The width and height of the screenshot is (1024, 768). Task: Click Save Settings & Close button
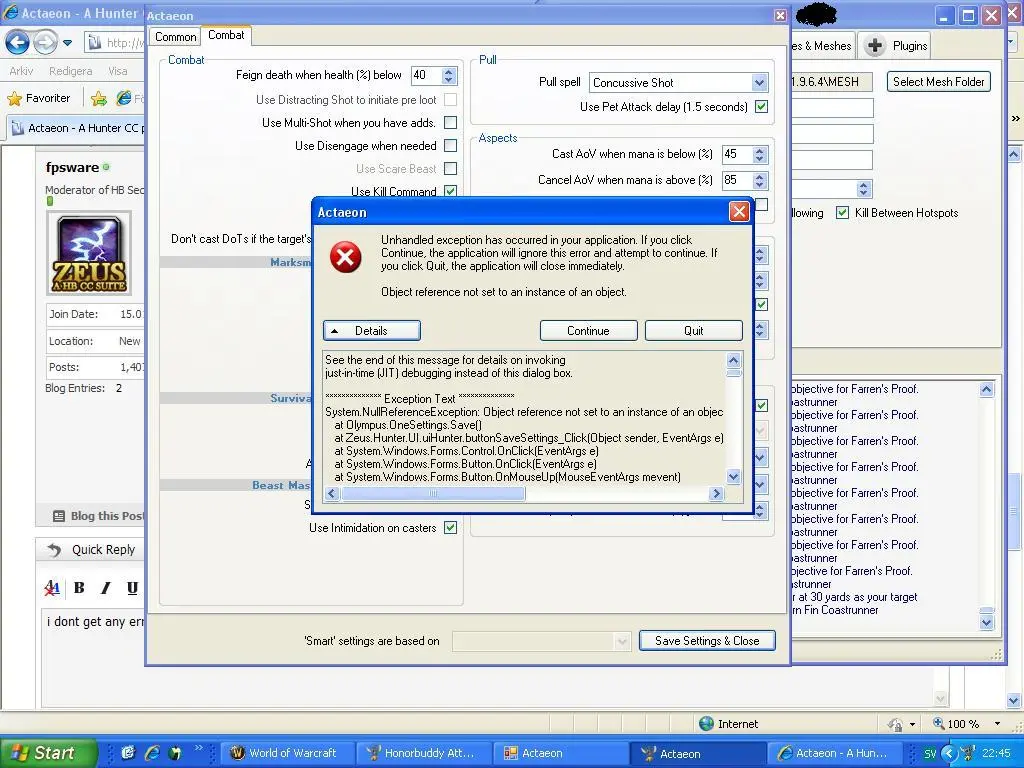point(706,641)
